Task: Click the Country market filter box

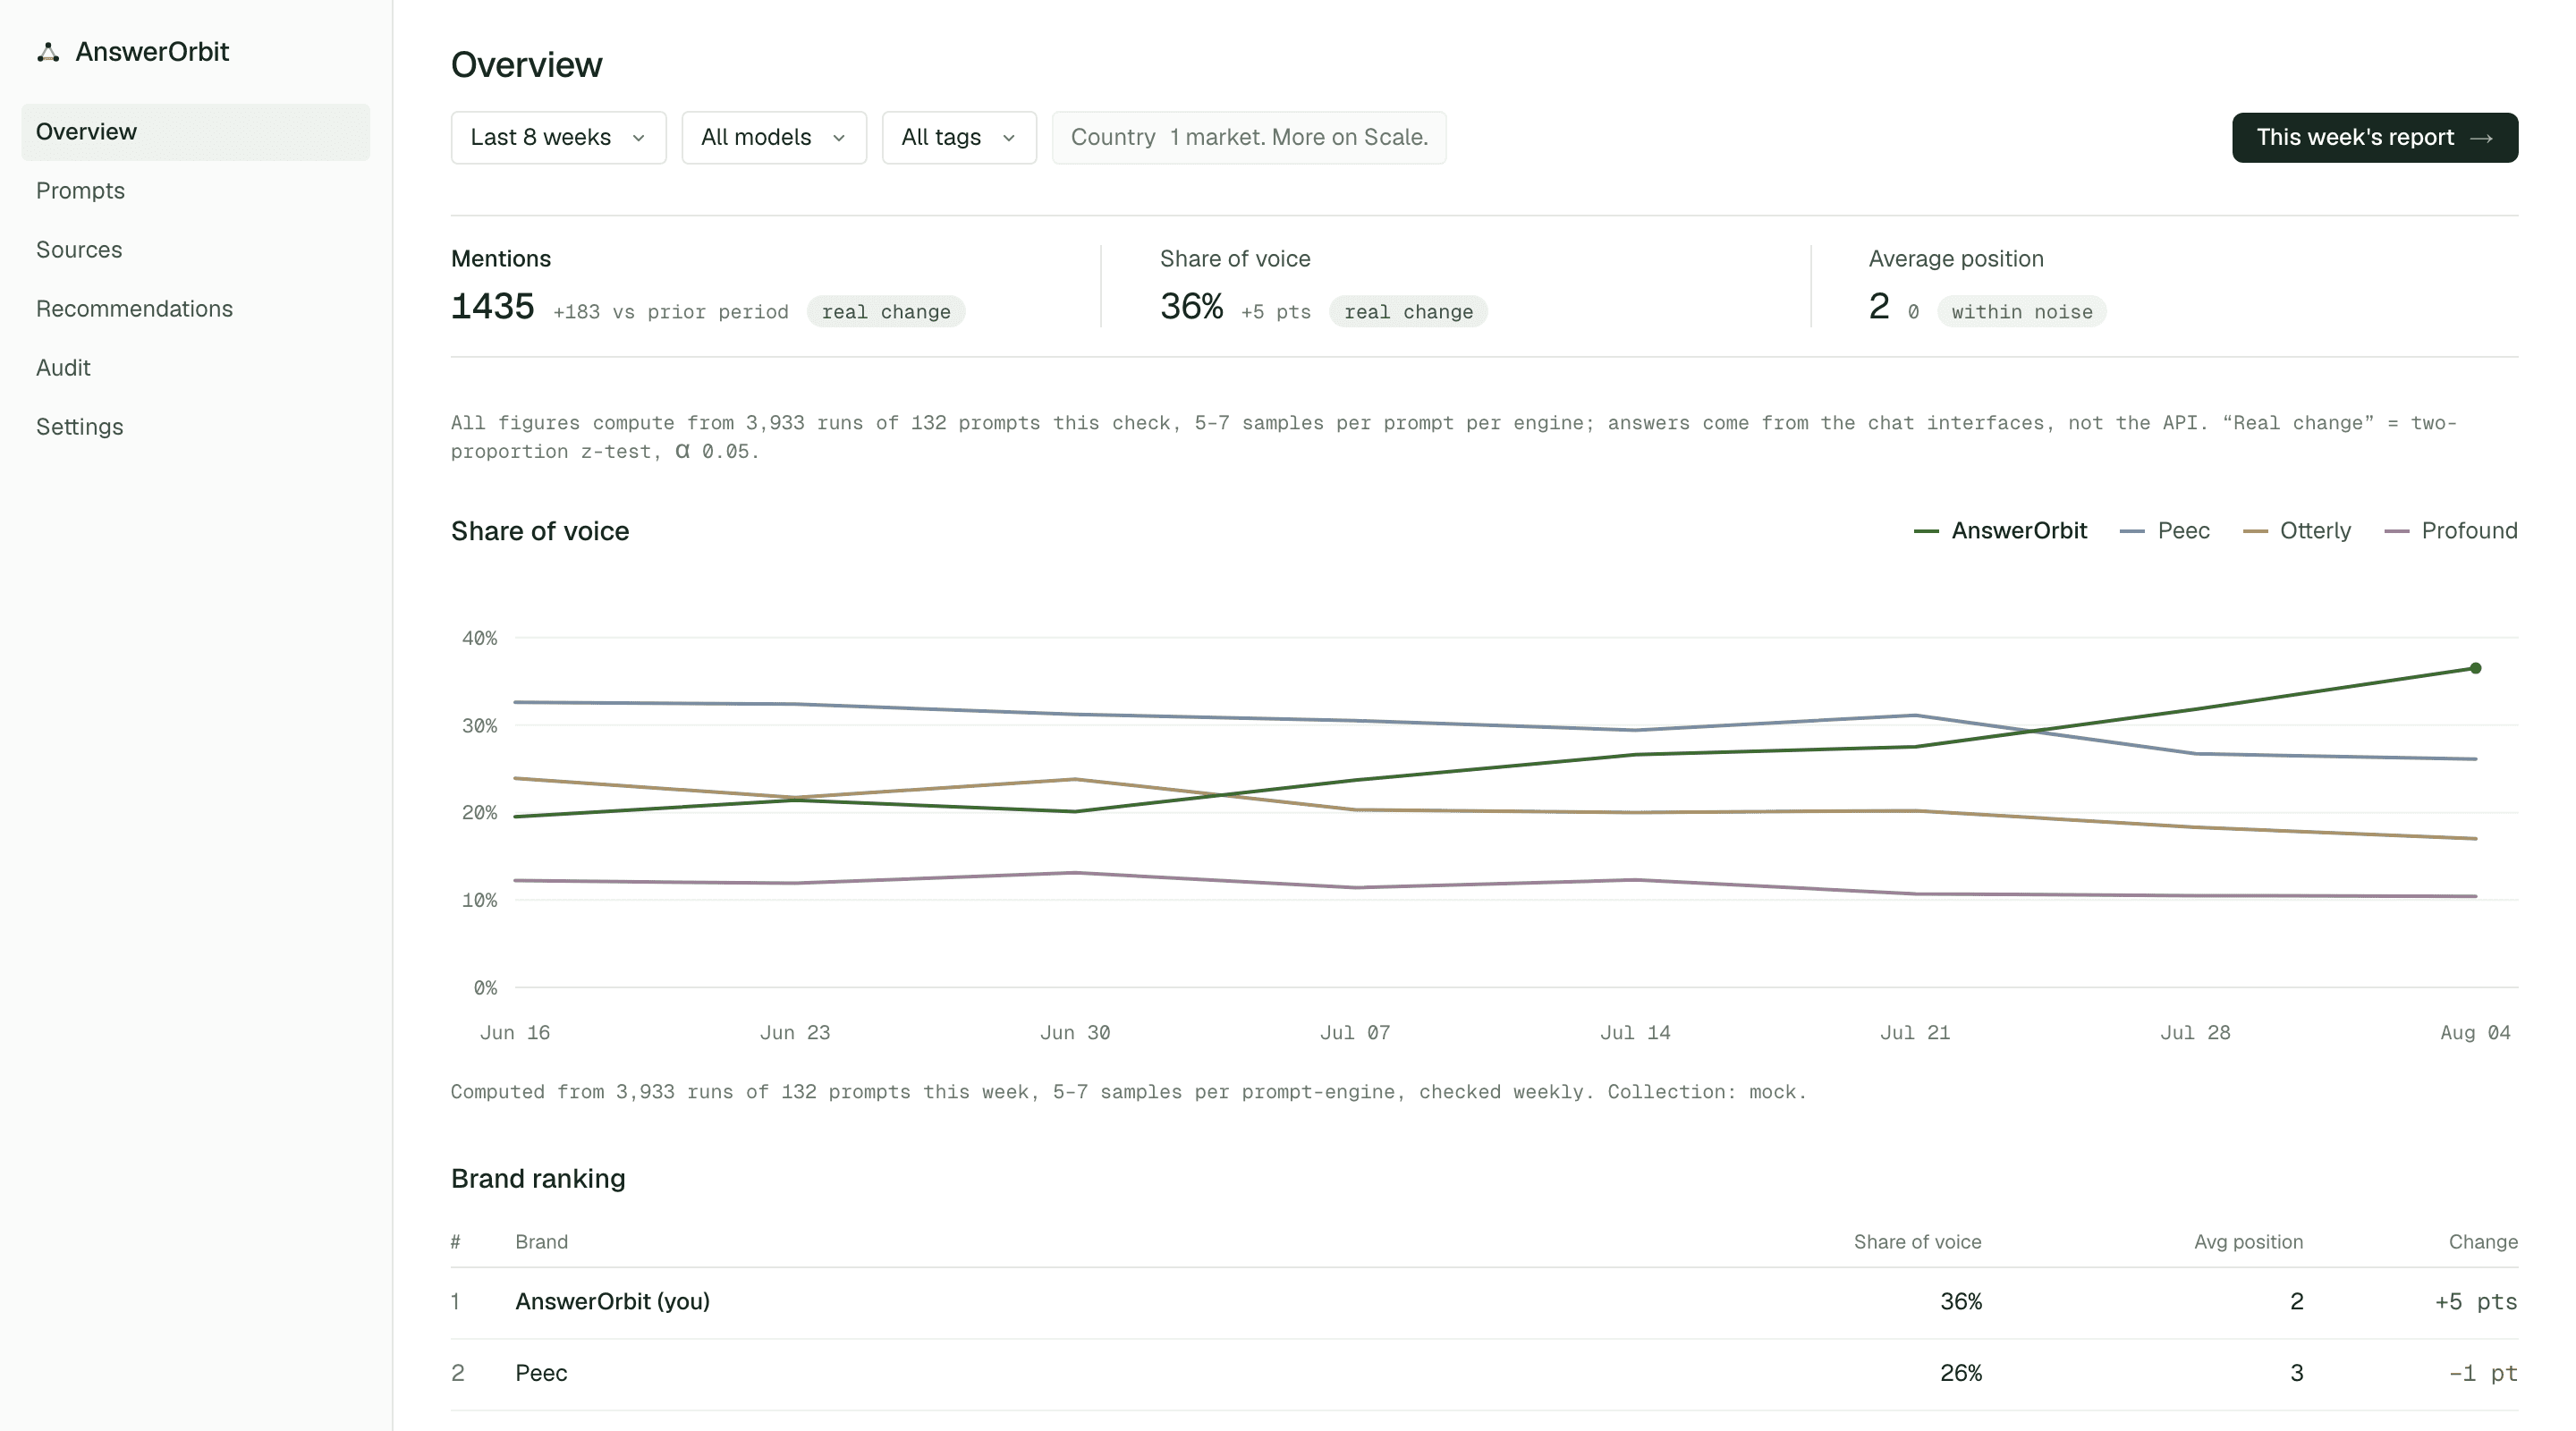Action: pos(1249,138)
